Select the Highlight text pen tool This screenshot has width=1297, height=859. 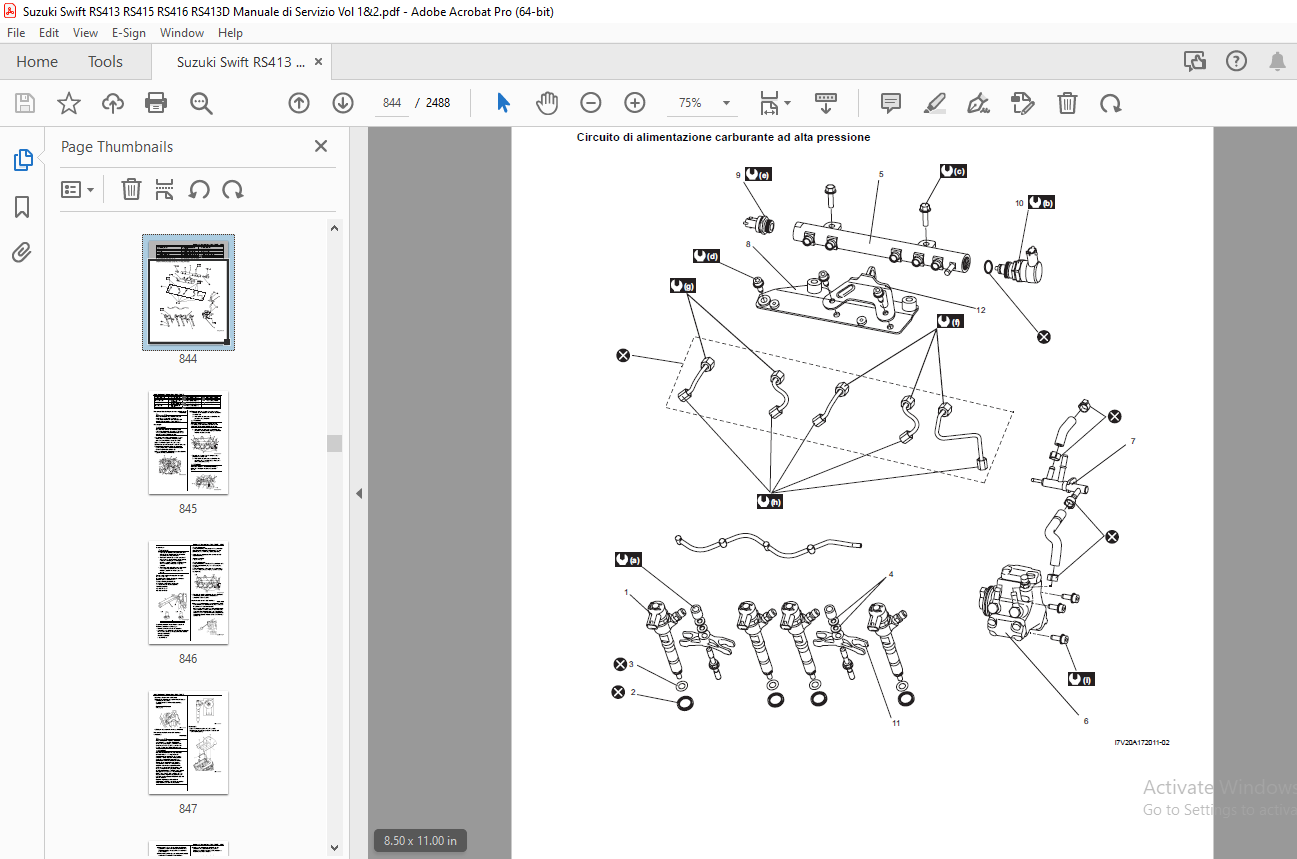[935, 103]
